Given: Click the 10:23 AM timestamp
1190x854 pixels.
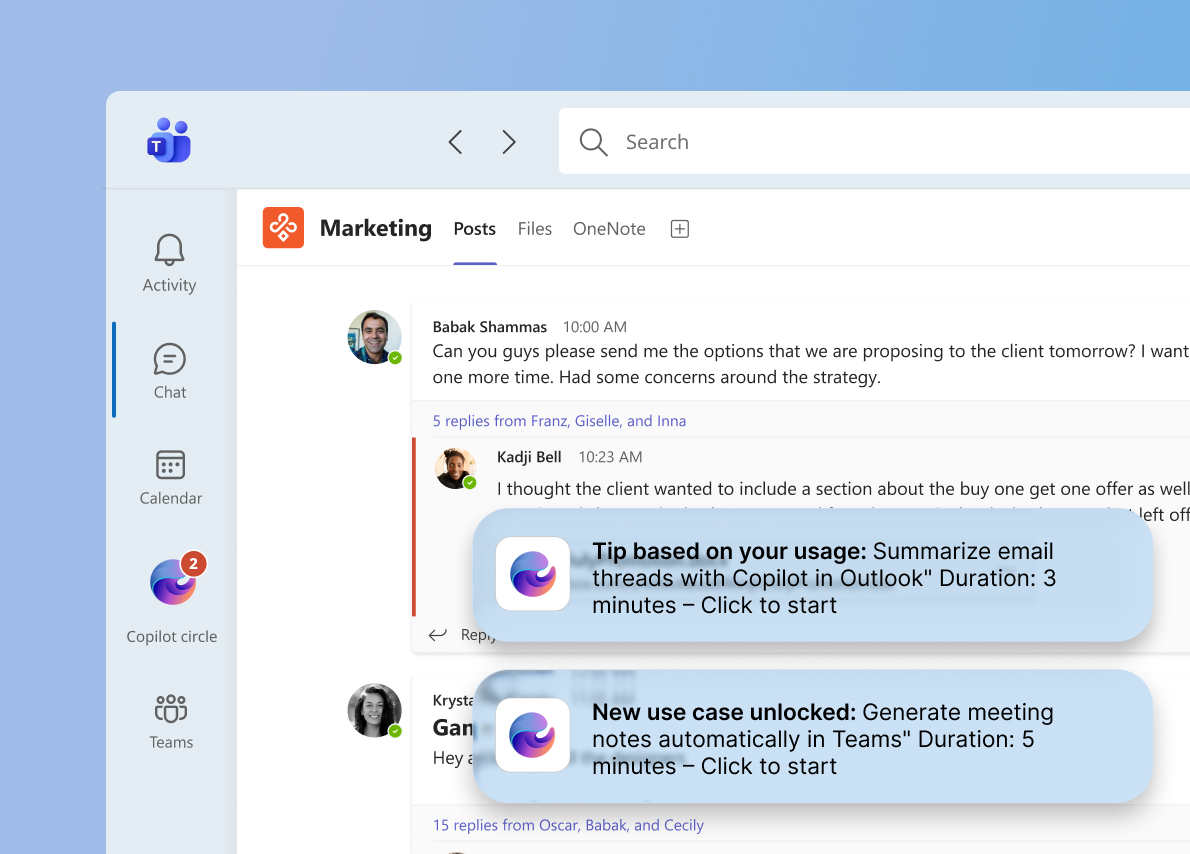Looking at the screenshot, I should (610, 457).
